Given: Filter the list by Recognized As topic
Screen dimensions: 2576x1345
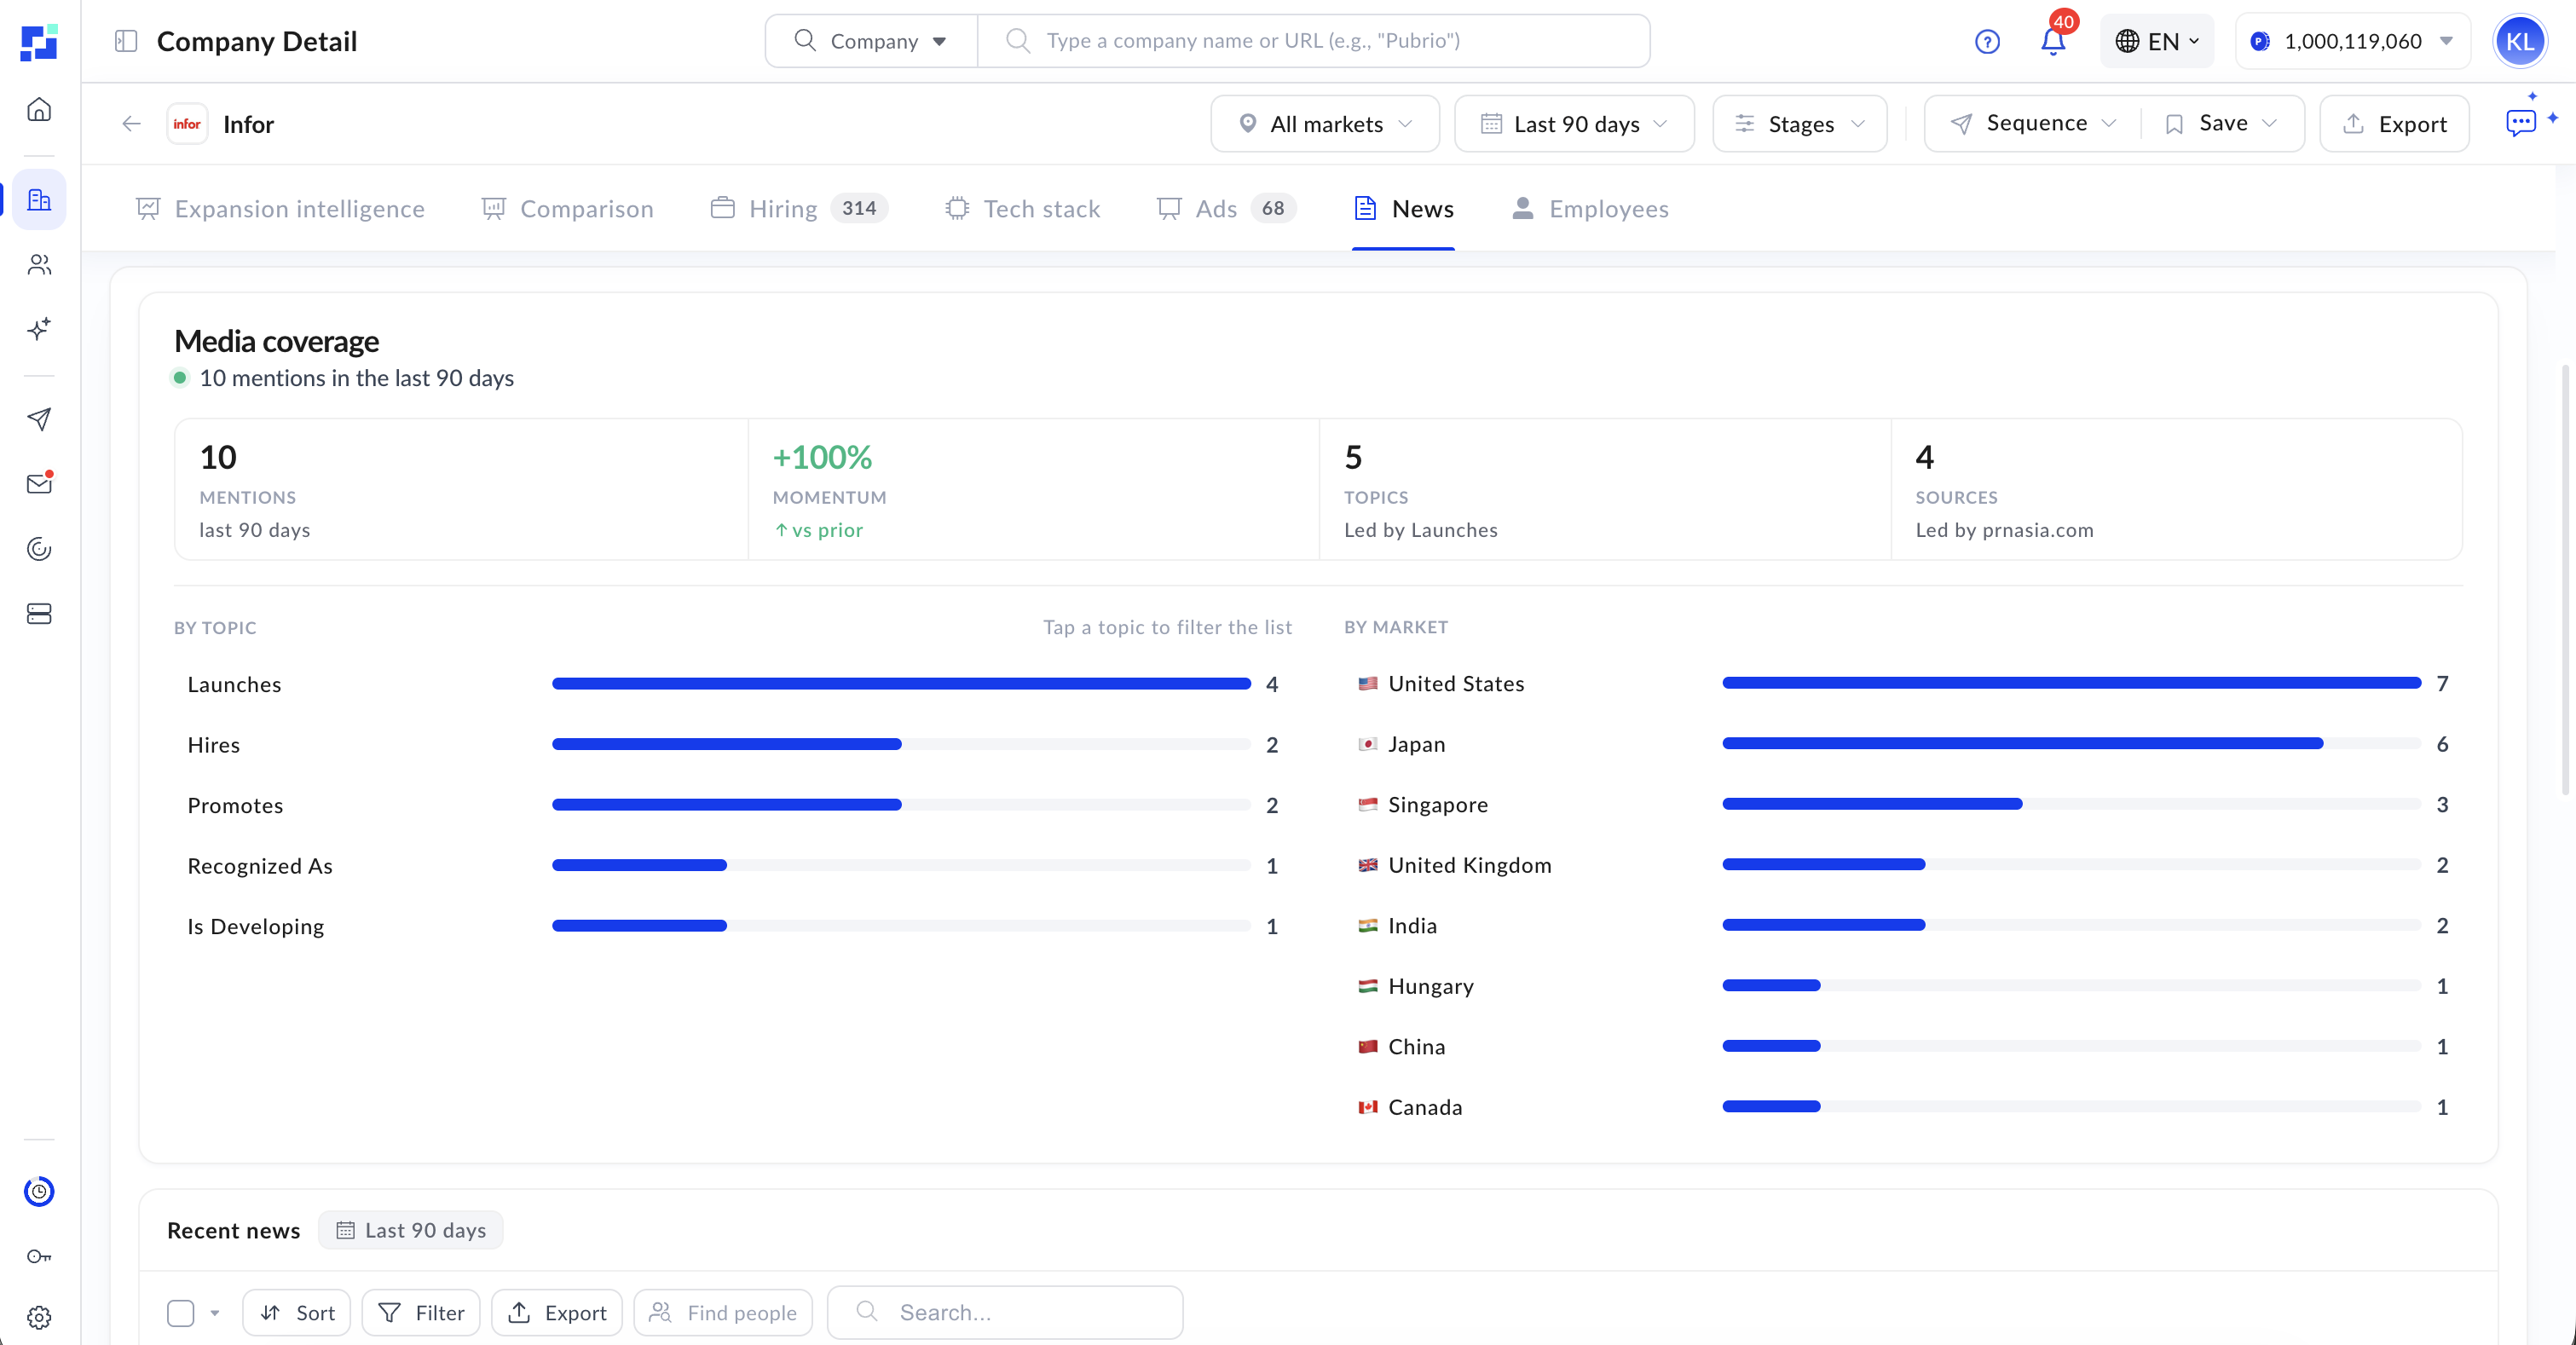Looking at the screenshot, I should [732, 866].
